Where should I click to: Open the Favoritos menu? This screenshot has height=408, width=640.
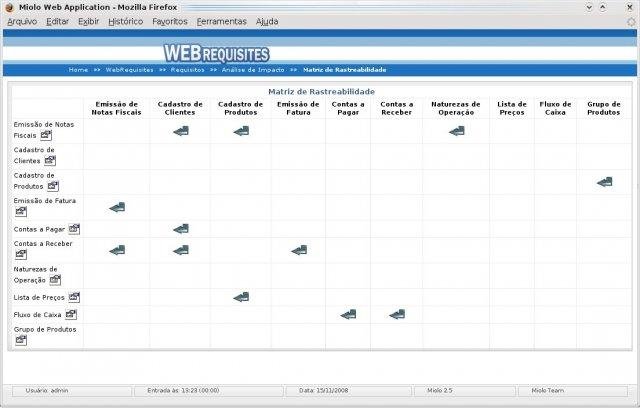(170, 22)
